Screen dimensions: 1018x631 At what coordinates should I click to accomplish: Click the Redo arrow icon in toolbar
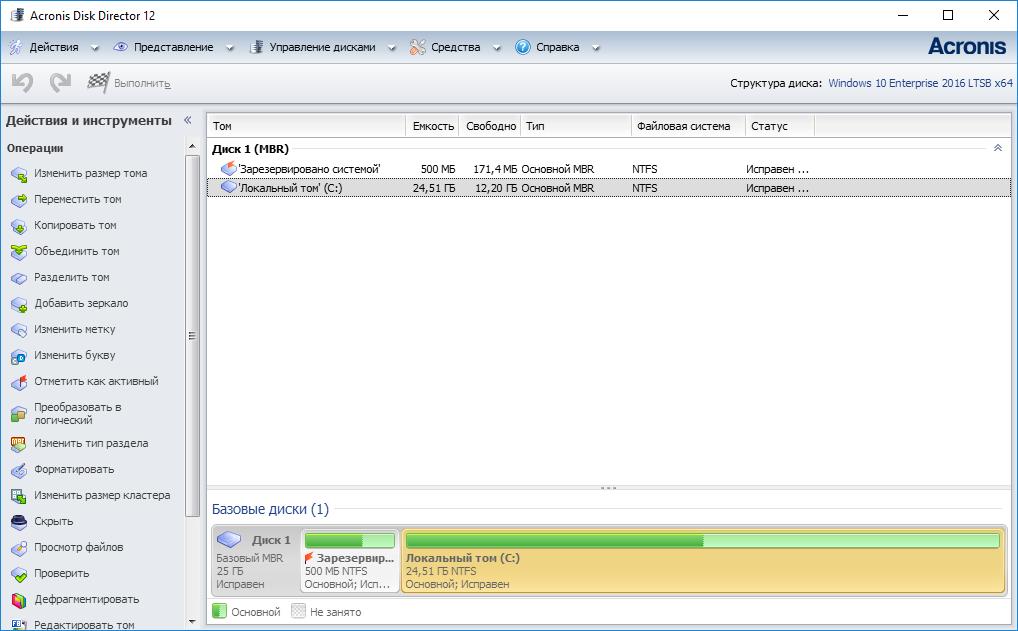pyautogui.click(x=60, y=83)
